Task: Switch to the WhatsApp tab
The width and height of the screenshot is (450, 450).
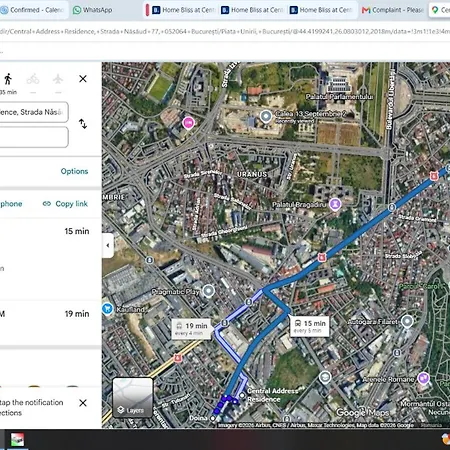Action: pyautogui.click(x=93, y=10)
